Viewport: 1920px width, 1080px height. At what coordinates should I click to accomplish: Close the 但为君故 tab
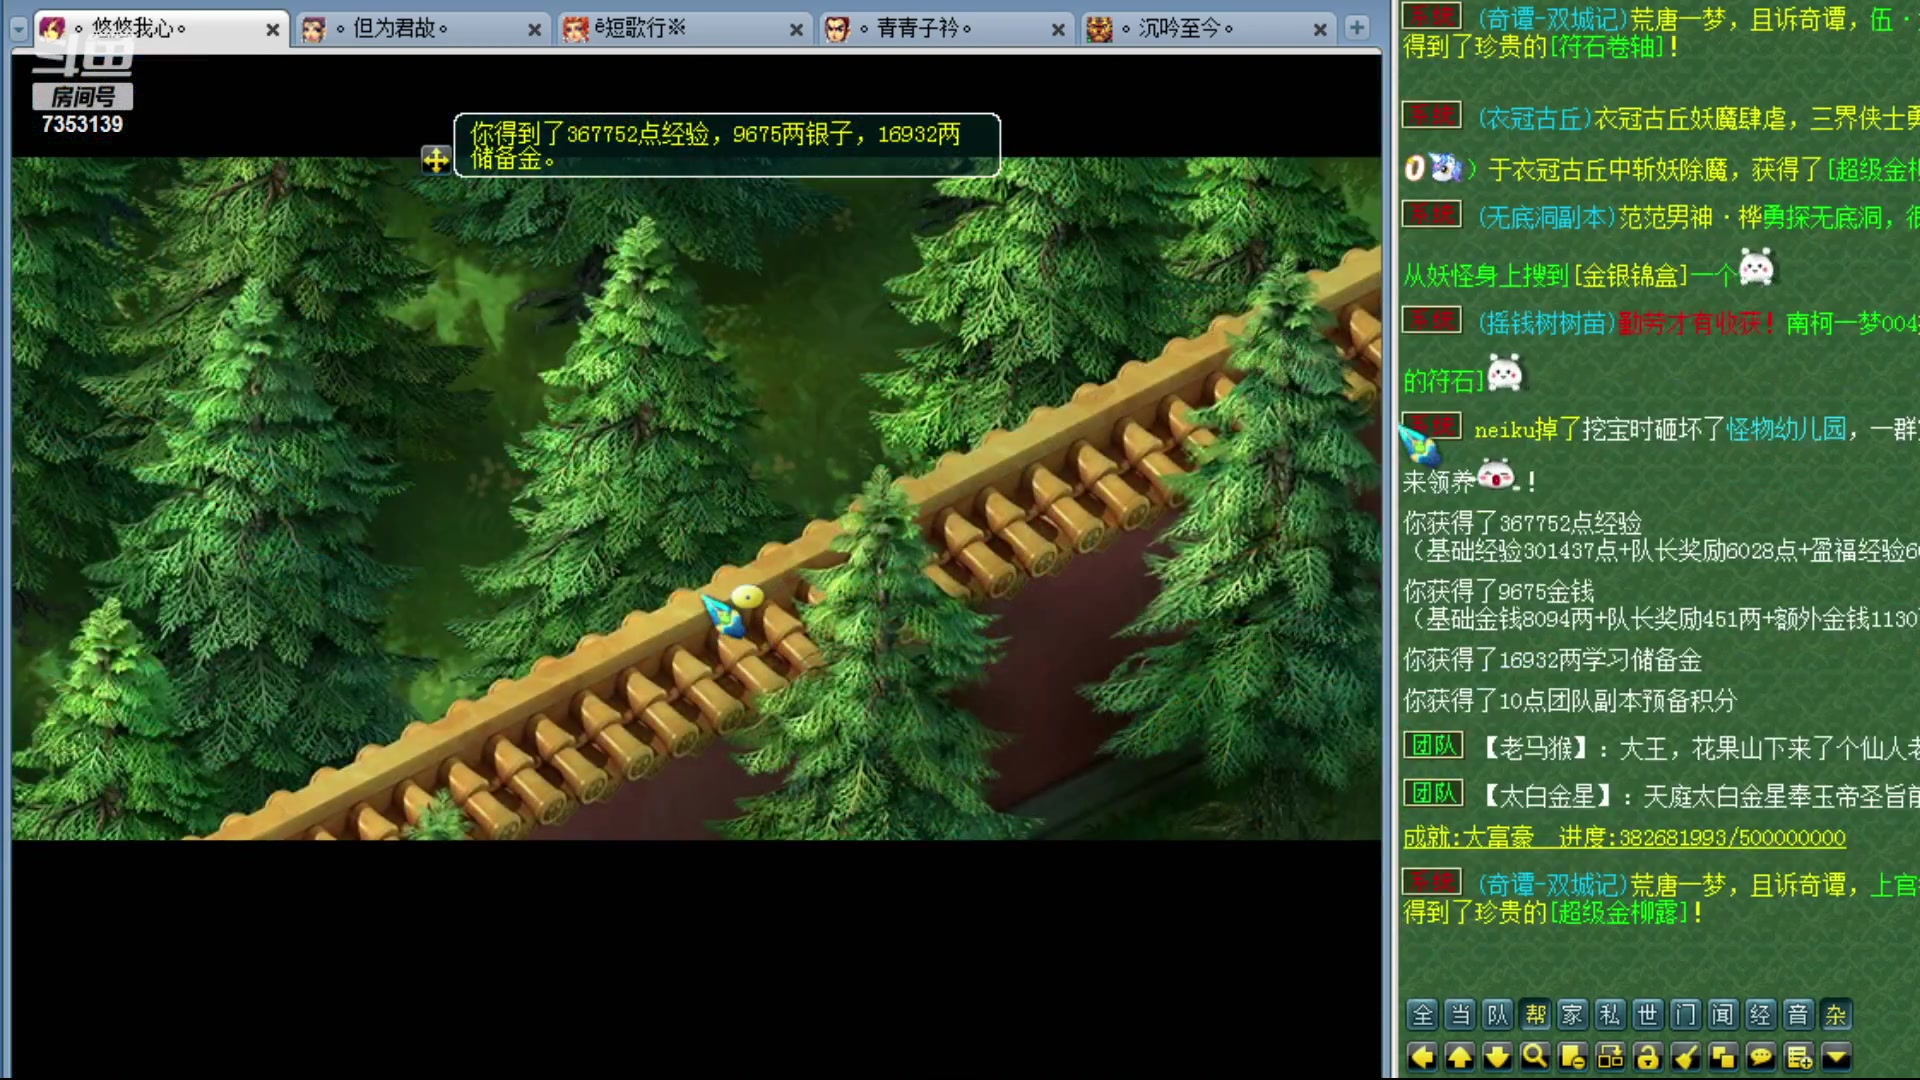[534, 30]
